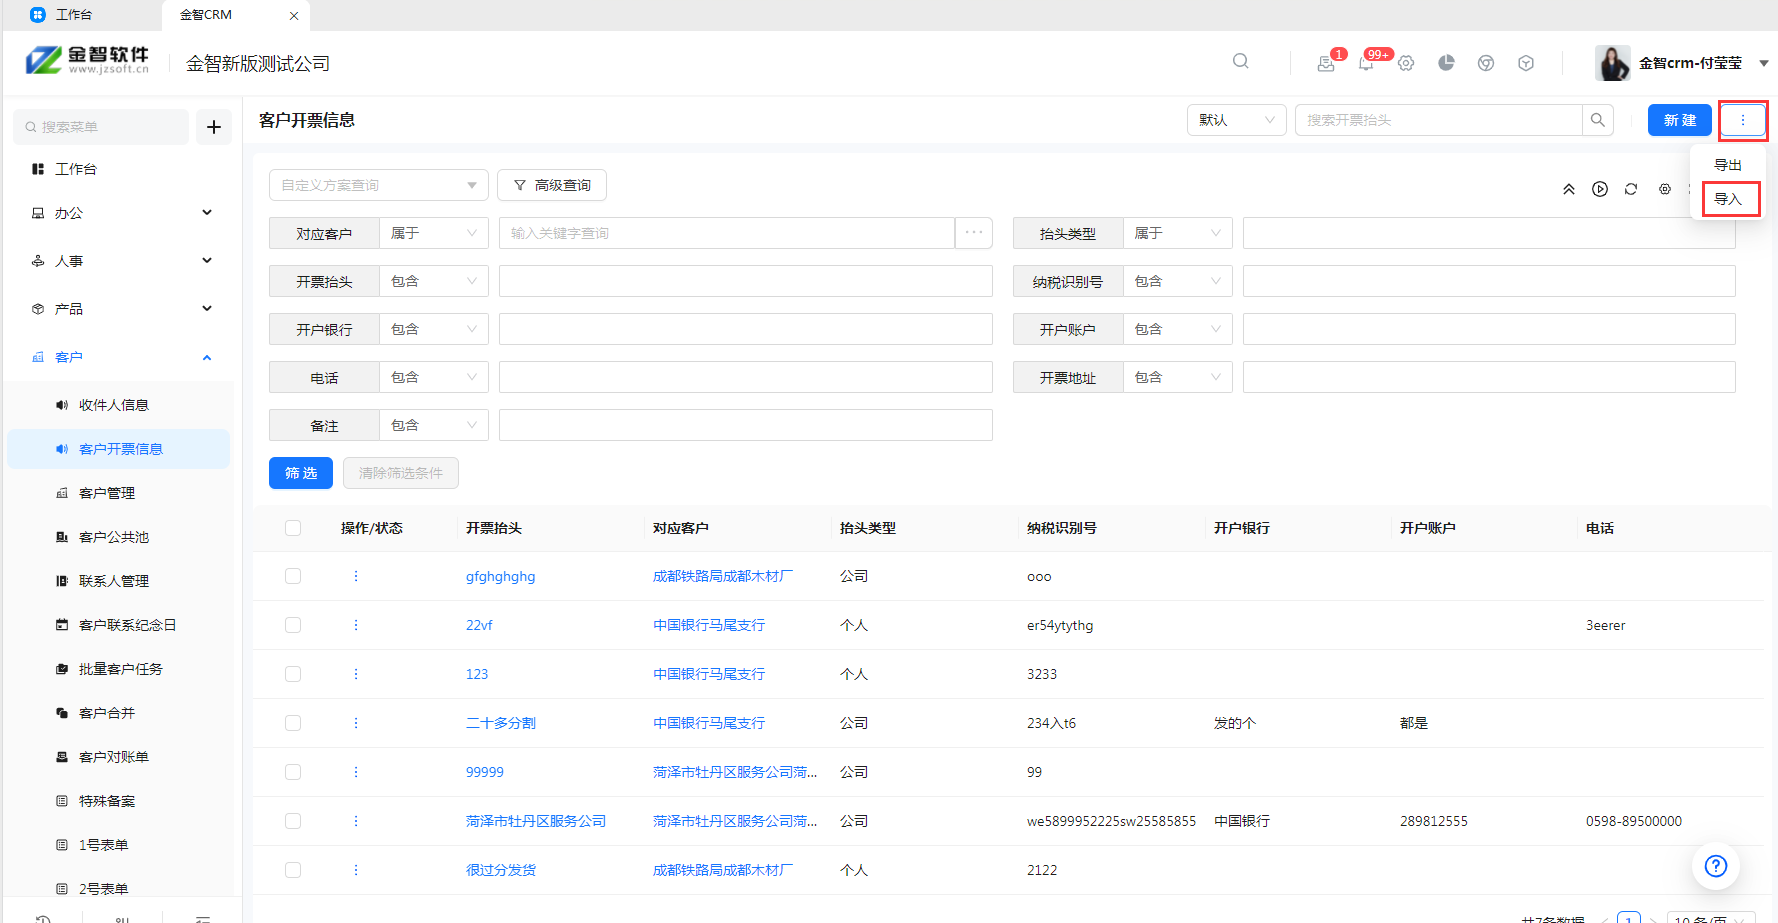This screenshot has width=1778, height=923.
Task: Open the notification bell with 99+ badge
Action: coord(1366,63)
